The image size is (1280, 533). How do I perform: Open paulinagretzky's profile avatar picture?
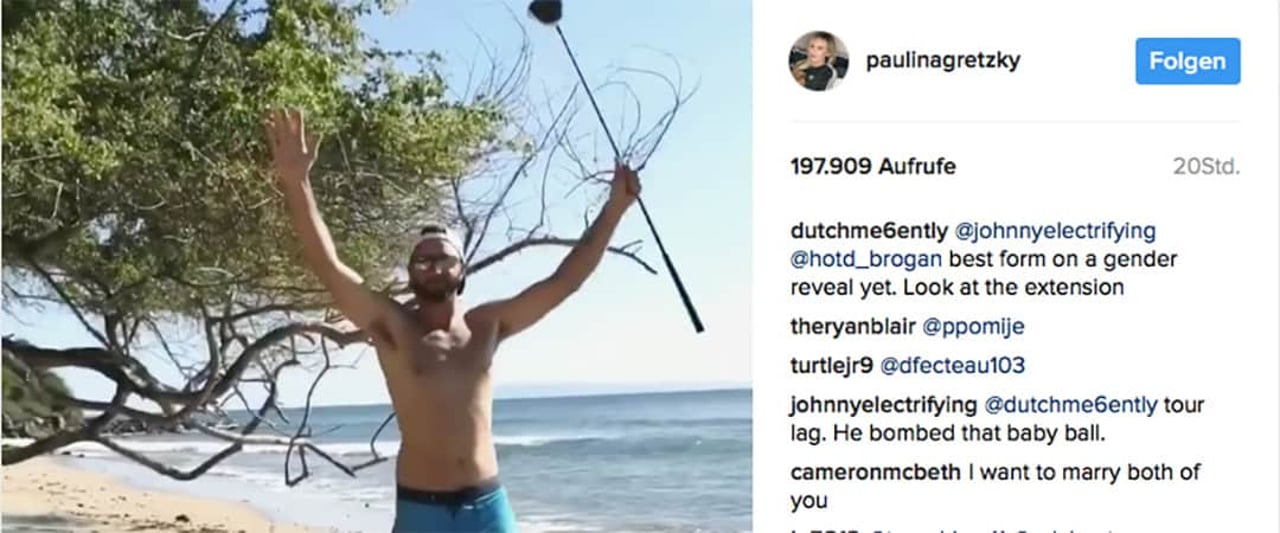[819, 61]
